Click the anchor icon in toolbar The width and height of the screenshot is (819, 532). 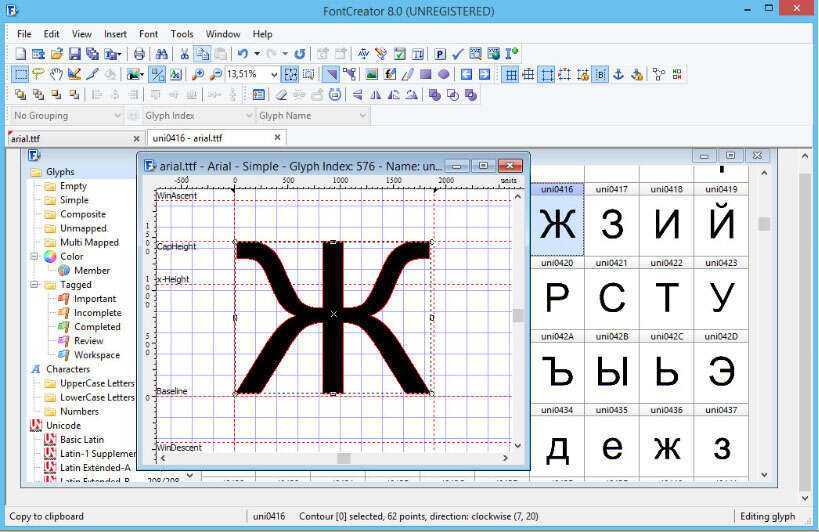[x=618, y=74]
